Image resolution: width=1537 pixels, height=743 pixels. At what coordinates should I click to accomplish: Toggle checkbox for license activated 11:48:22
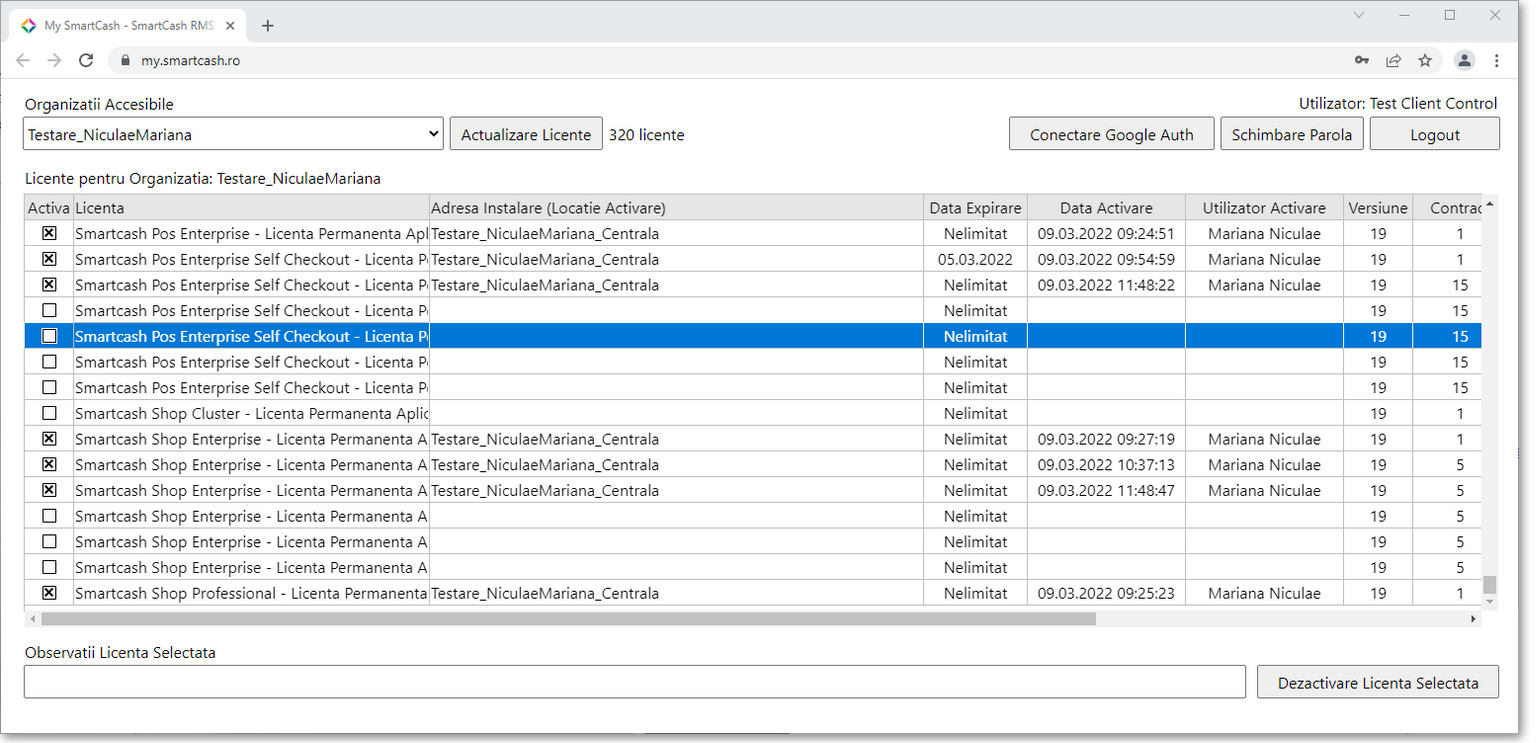pyautogui.click(x=49, y=285)
